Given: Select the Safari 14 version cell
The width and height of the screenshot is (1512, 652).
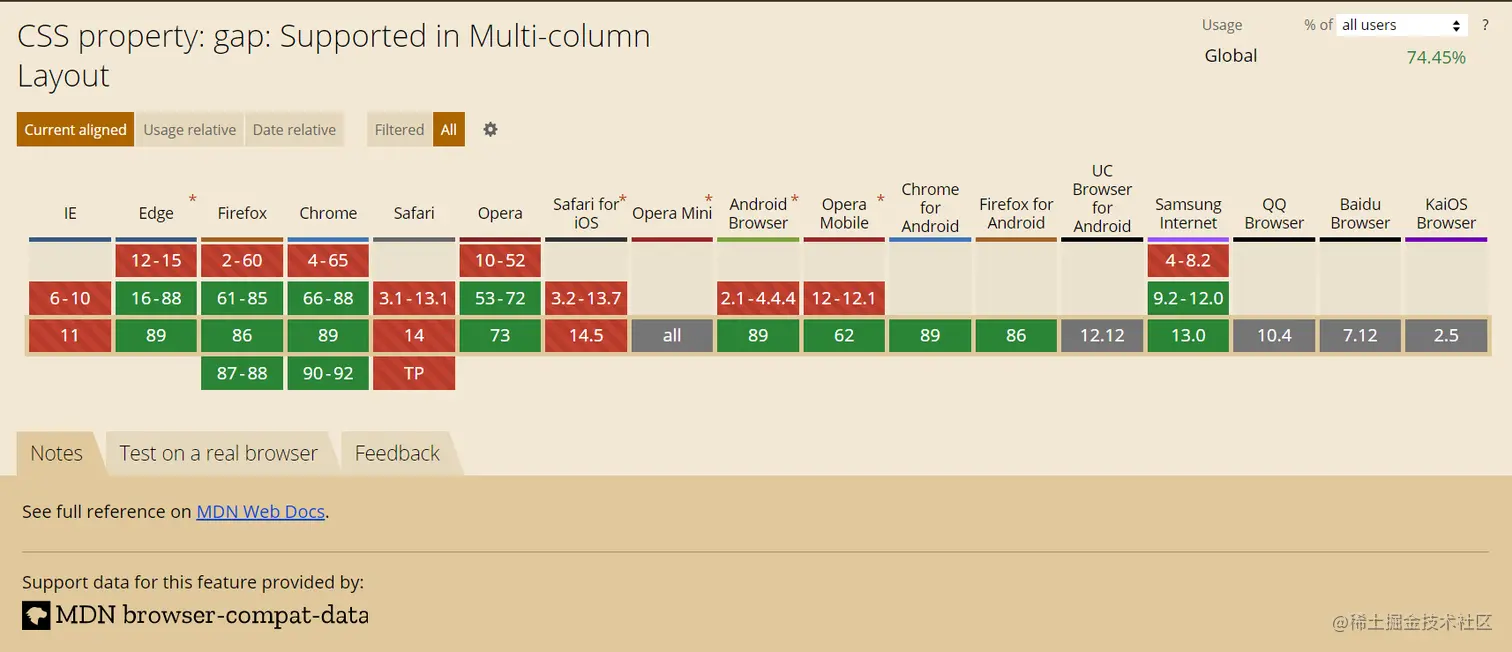Looking at the screenshot, I should pos(414,336).
